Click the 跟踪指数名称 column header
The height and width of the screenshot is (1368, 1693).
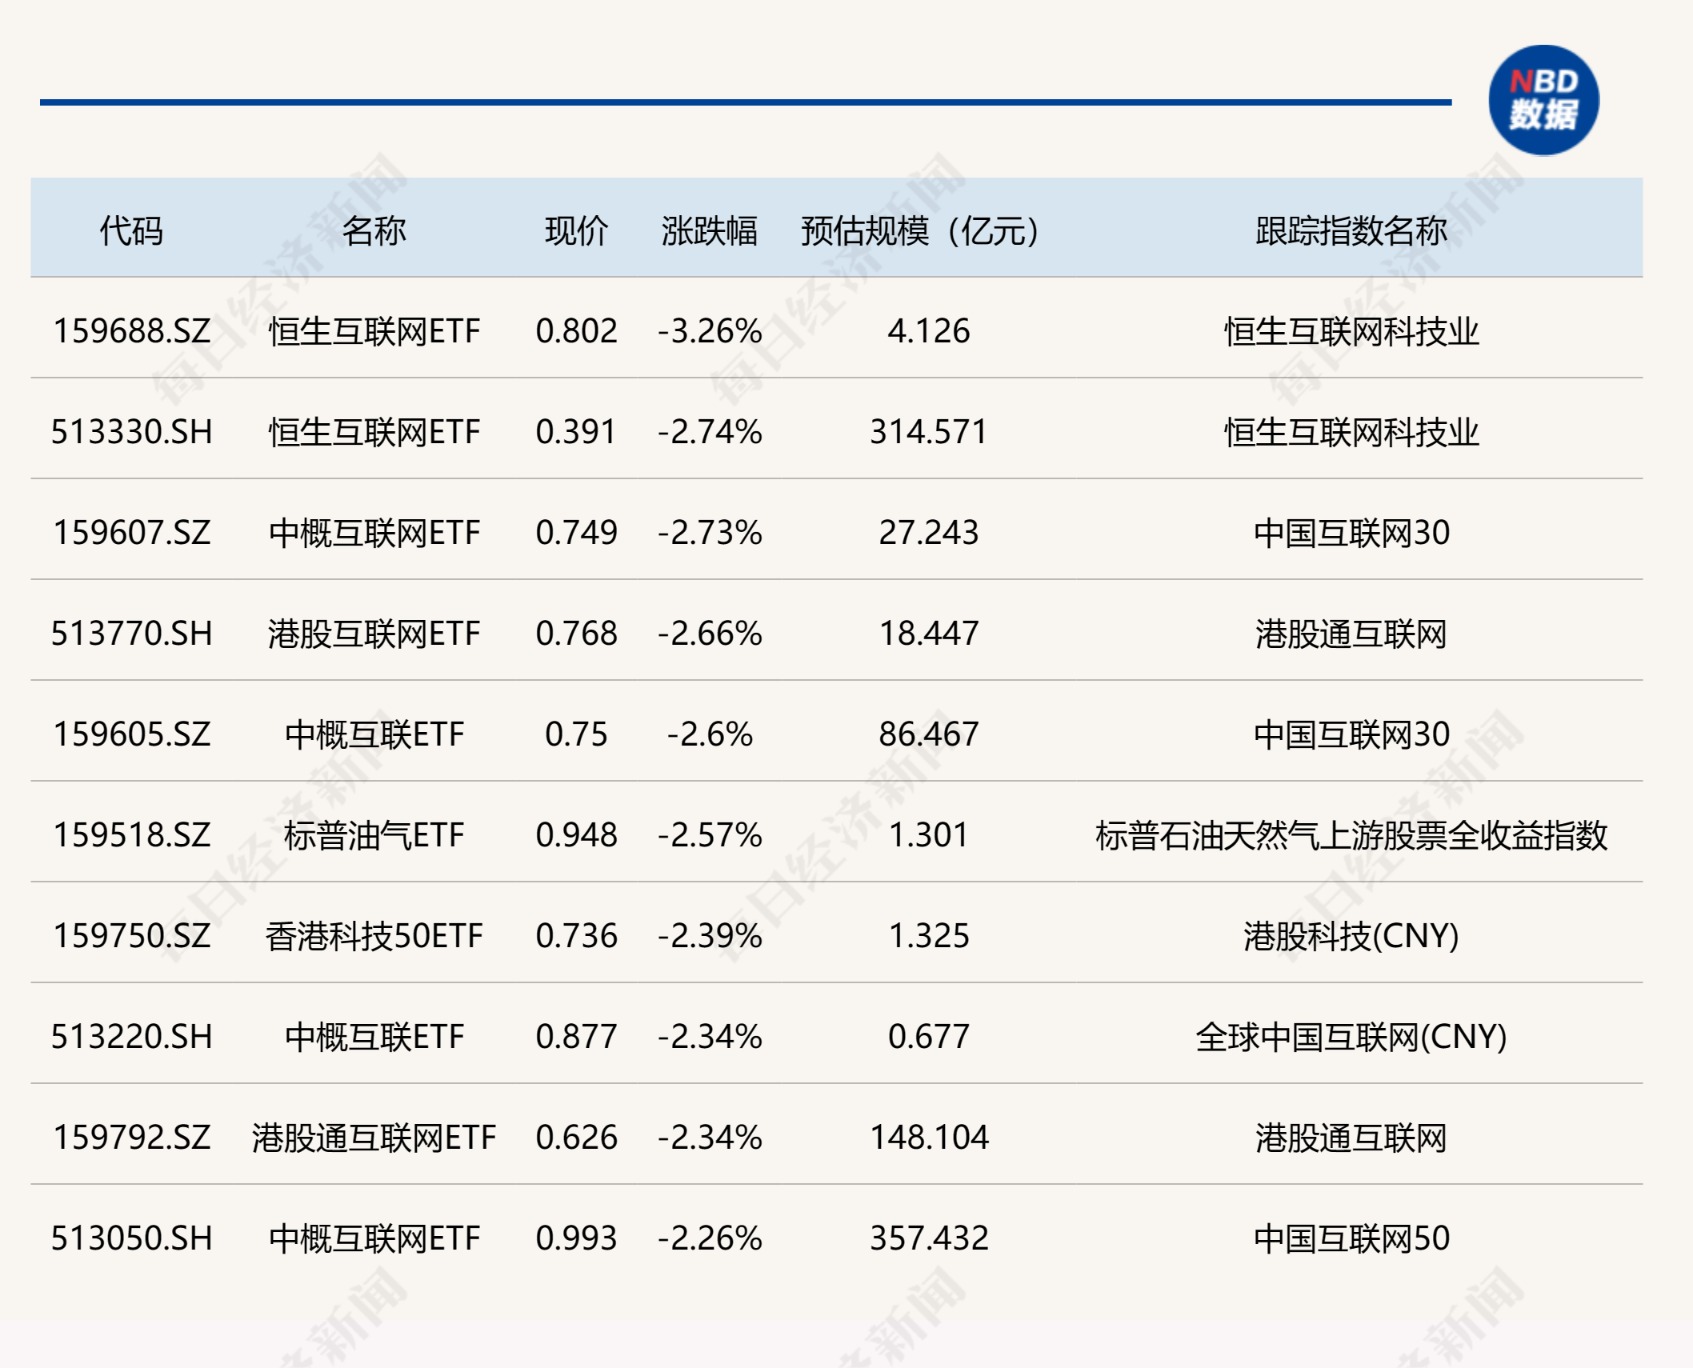(x=1347, y=228)
